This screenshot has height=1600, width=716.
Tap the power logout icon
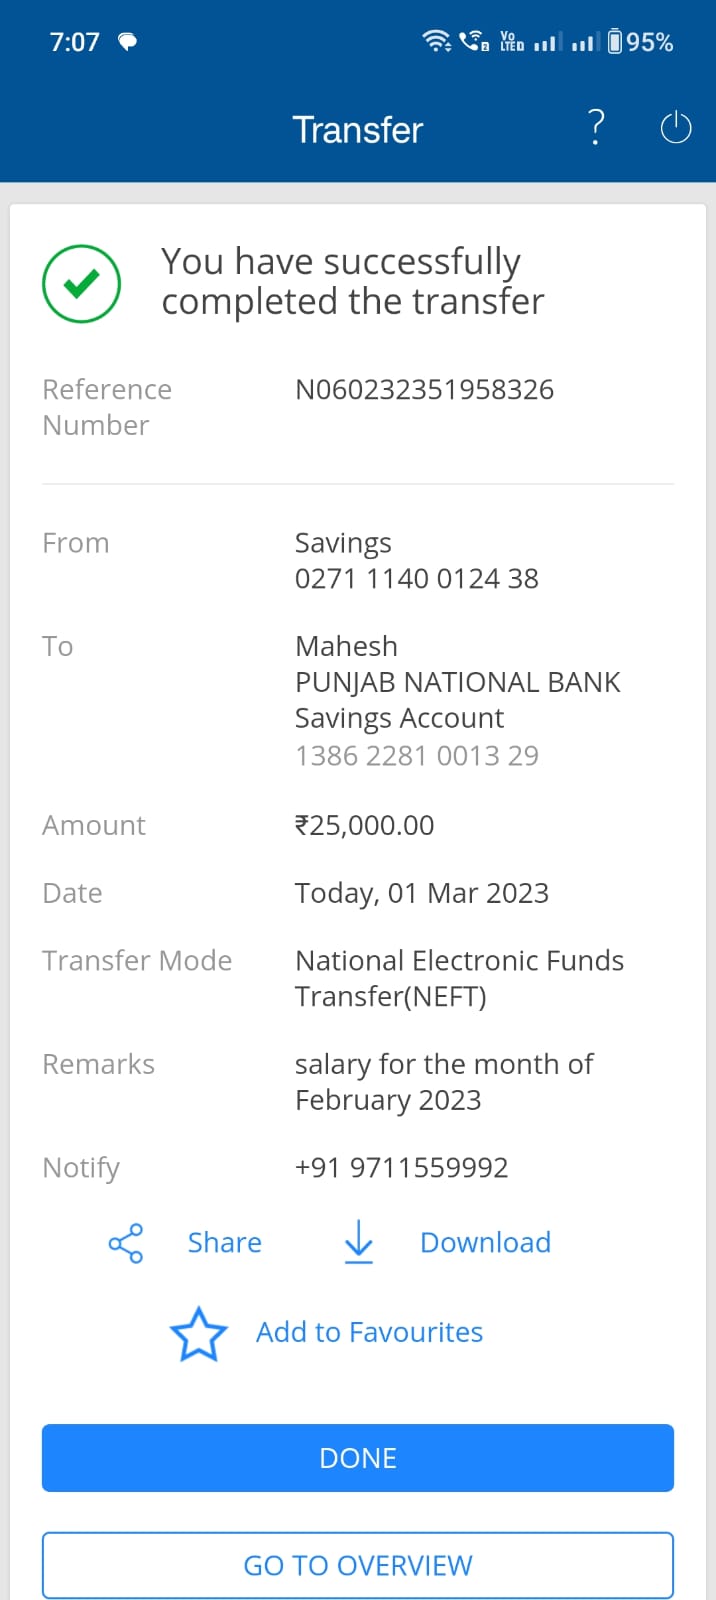[676, 128]
